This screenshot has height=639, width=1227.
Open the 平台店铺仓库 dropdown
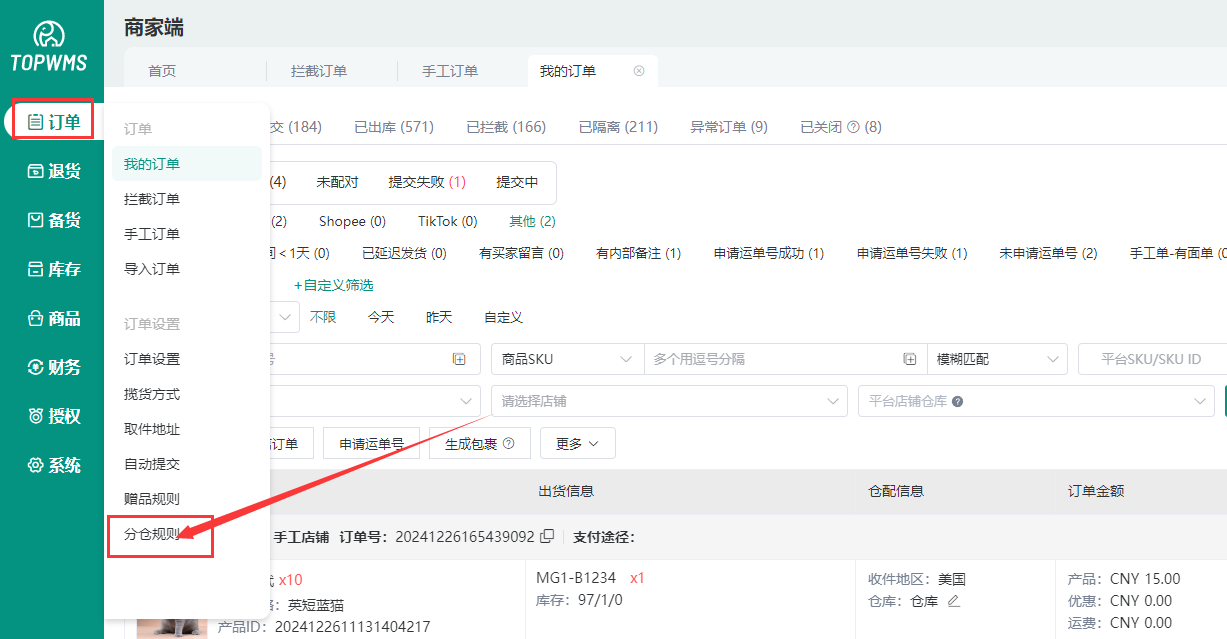[1036, 401]
